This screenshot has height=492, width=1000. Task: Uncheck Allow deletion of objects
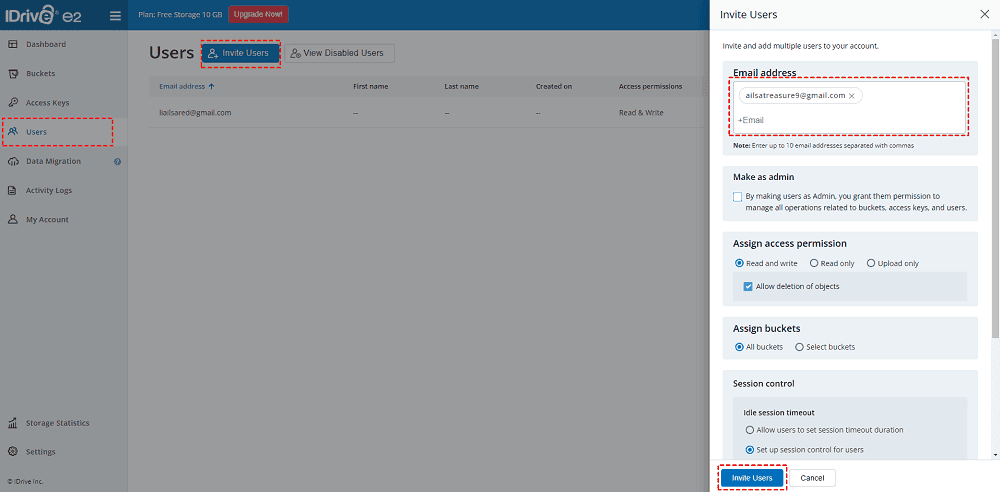point(749,287)
